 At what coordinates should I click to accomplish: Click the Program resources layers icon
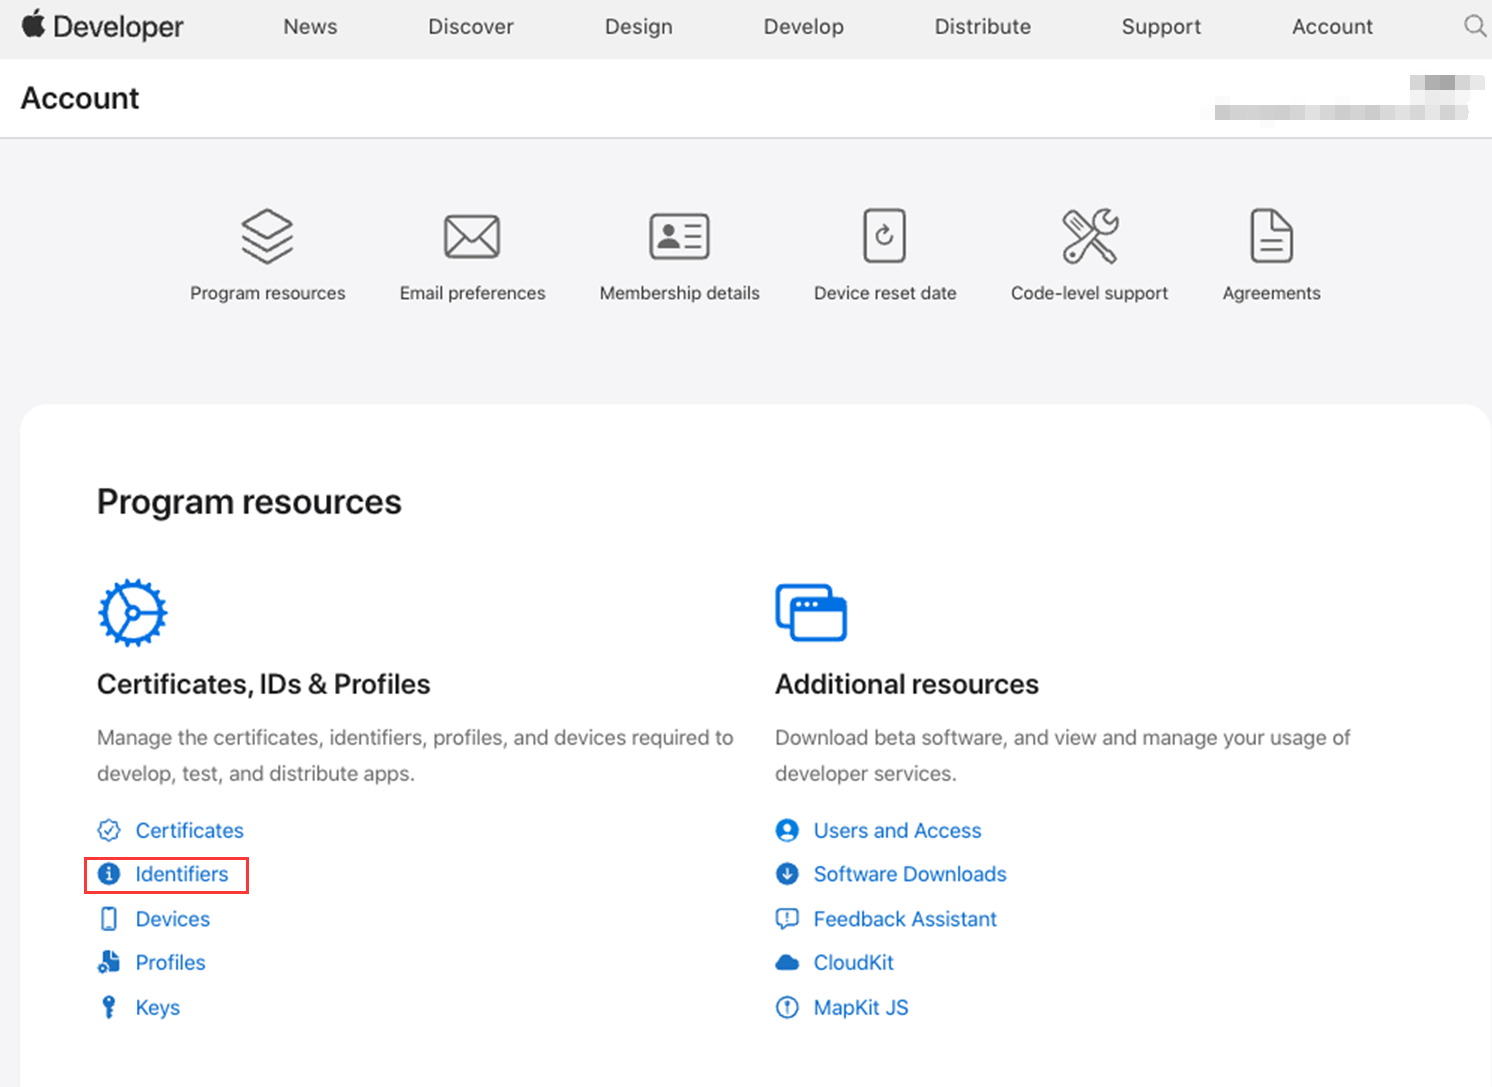pyautogui.click(x=267, y=236)
